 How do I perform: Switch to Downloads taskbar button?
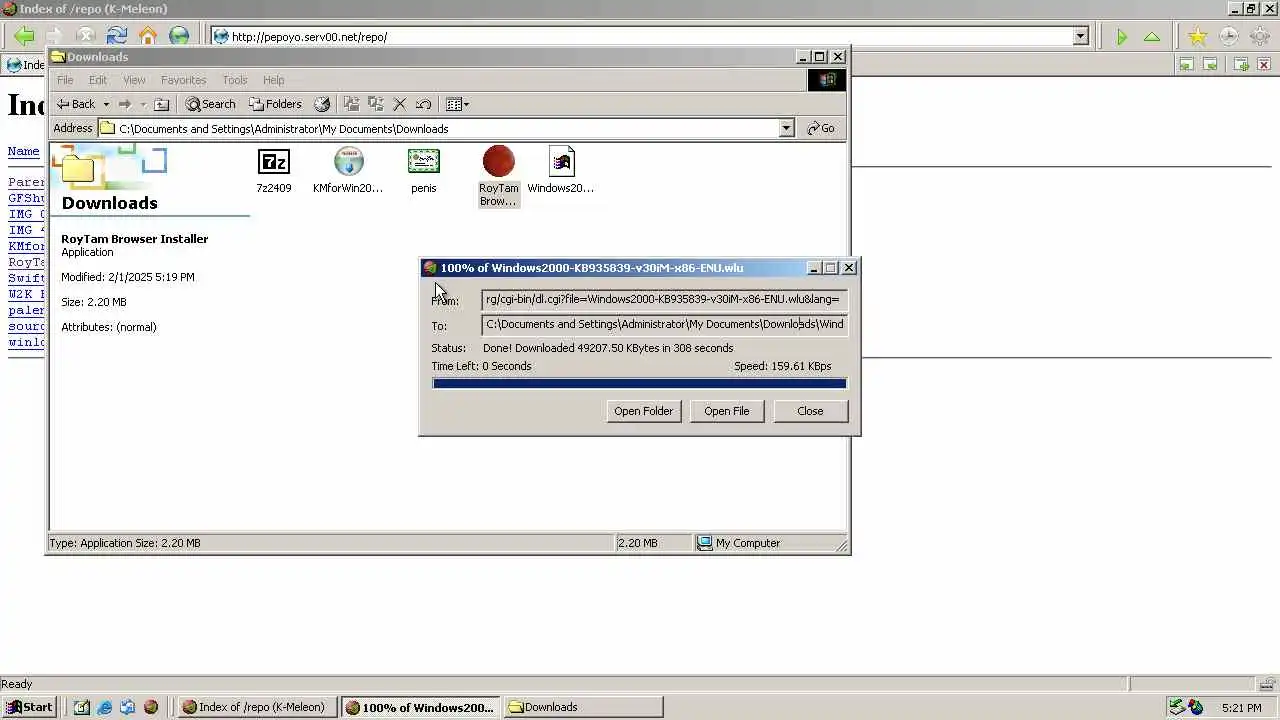tap(582, 707)
